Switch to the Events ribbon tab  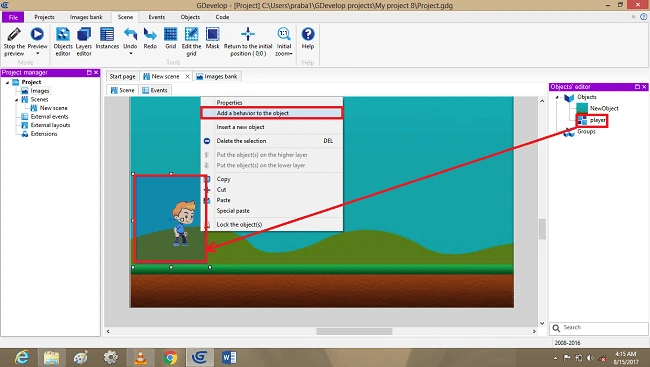point(157,17)
